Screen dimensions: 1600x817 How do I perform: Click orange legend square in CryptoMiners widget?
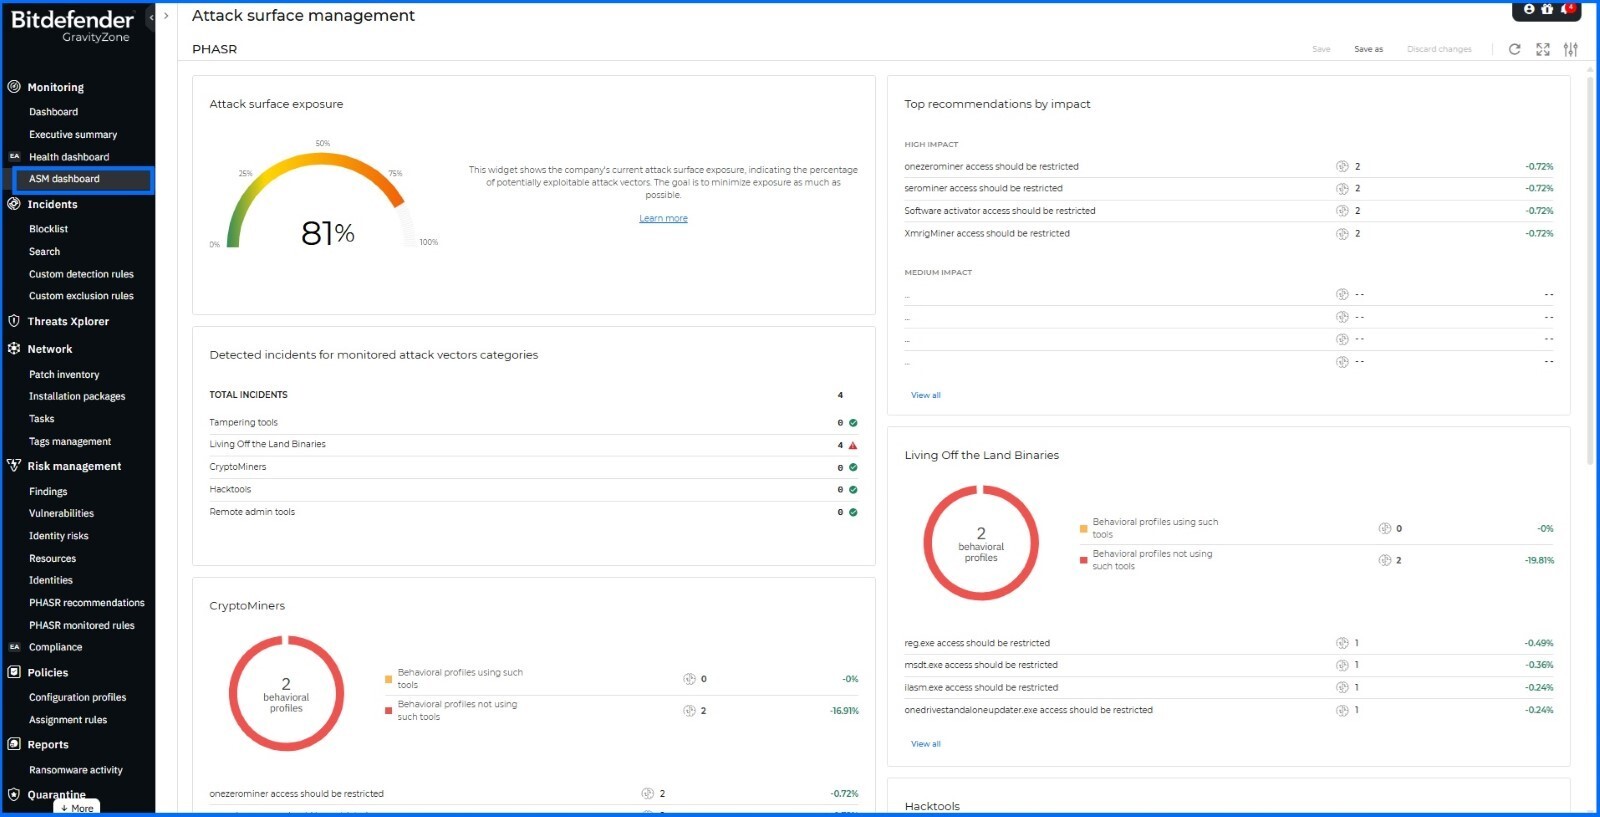(388, 679)
